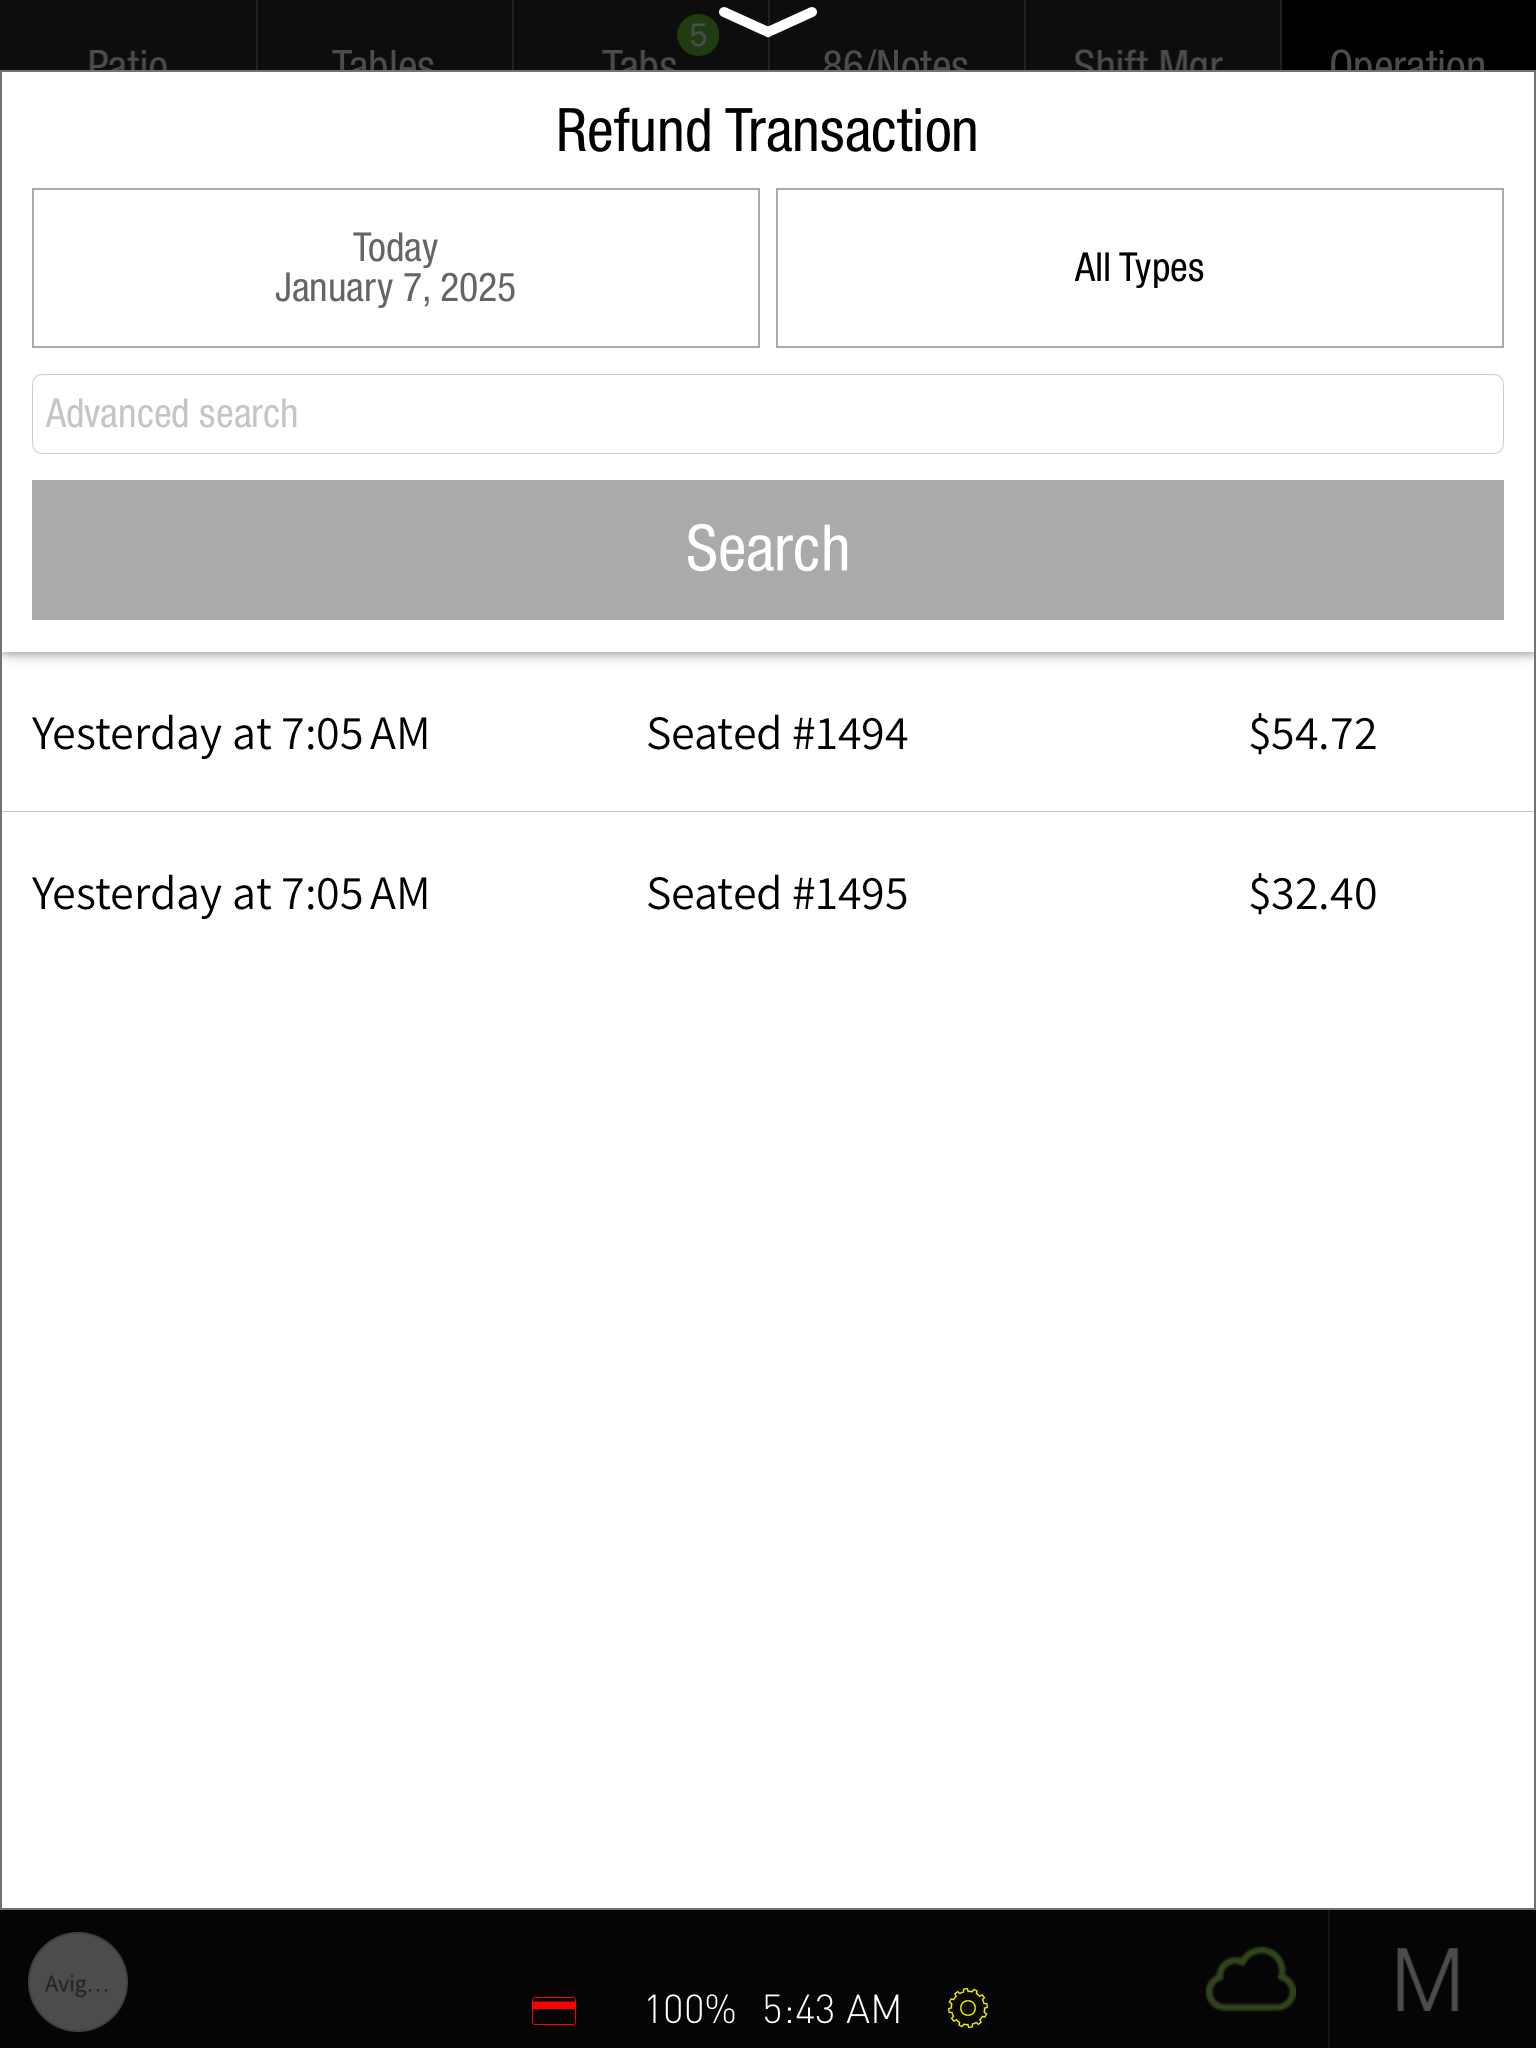
Task: Select the Seated #1495 transaction
Action: (x=777, y=893)
